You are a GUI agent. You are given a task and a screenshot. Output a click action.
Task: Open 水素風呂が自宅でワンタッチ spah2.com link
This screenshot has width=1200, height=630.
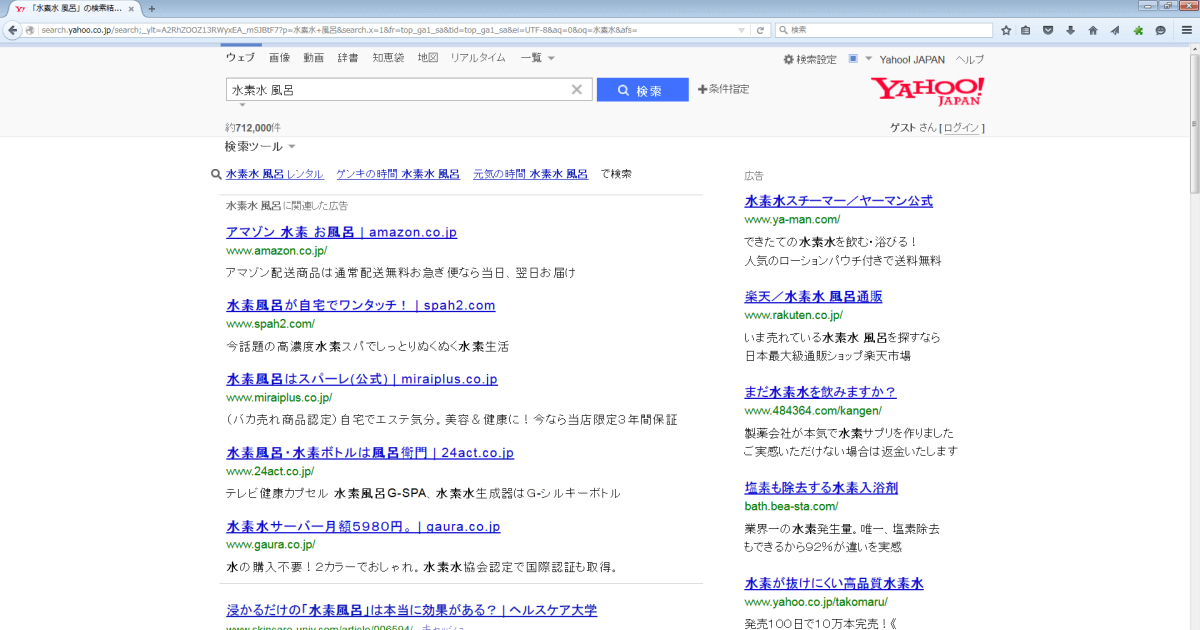coord(361,305)
